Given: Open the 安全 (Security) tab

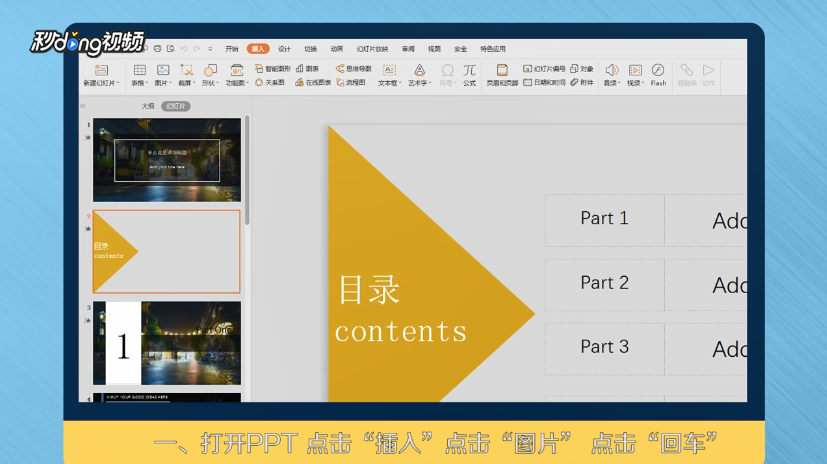Looking at the screenshot, I should 460,49.
